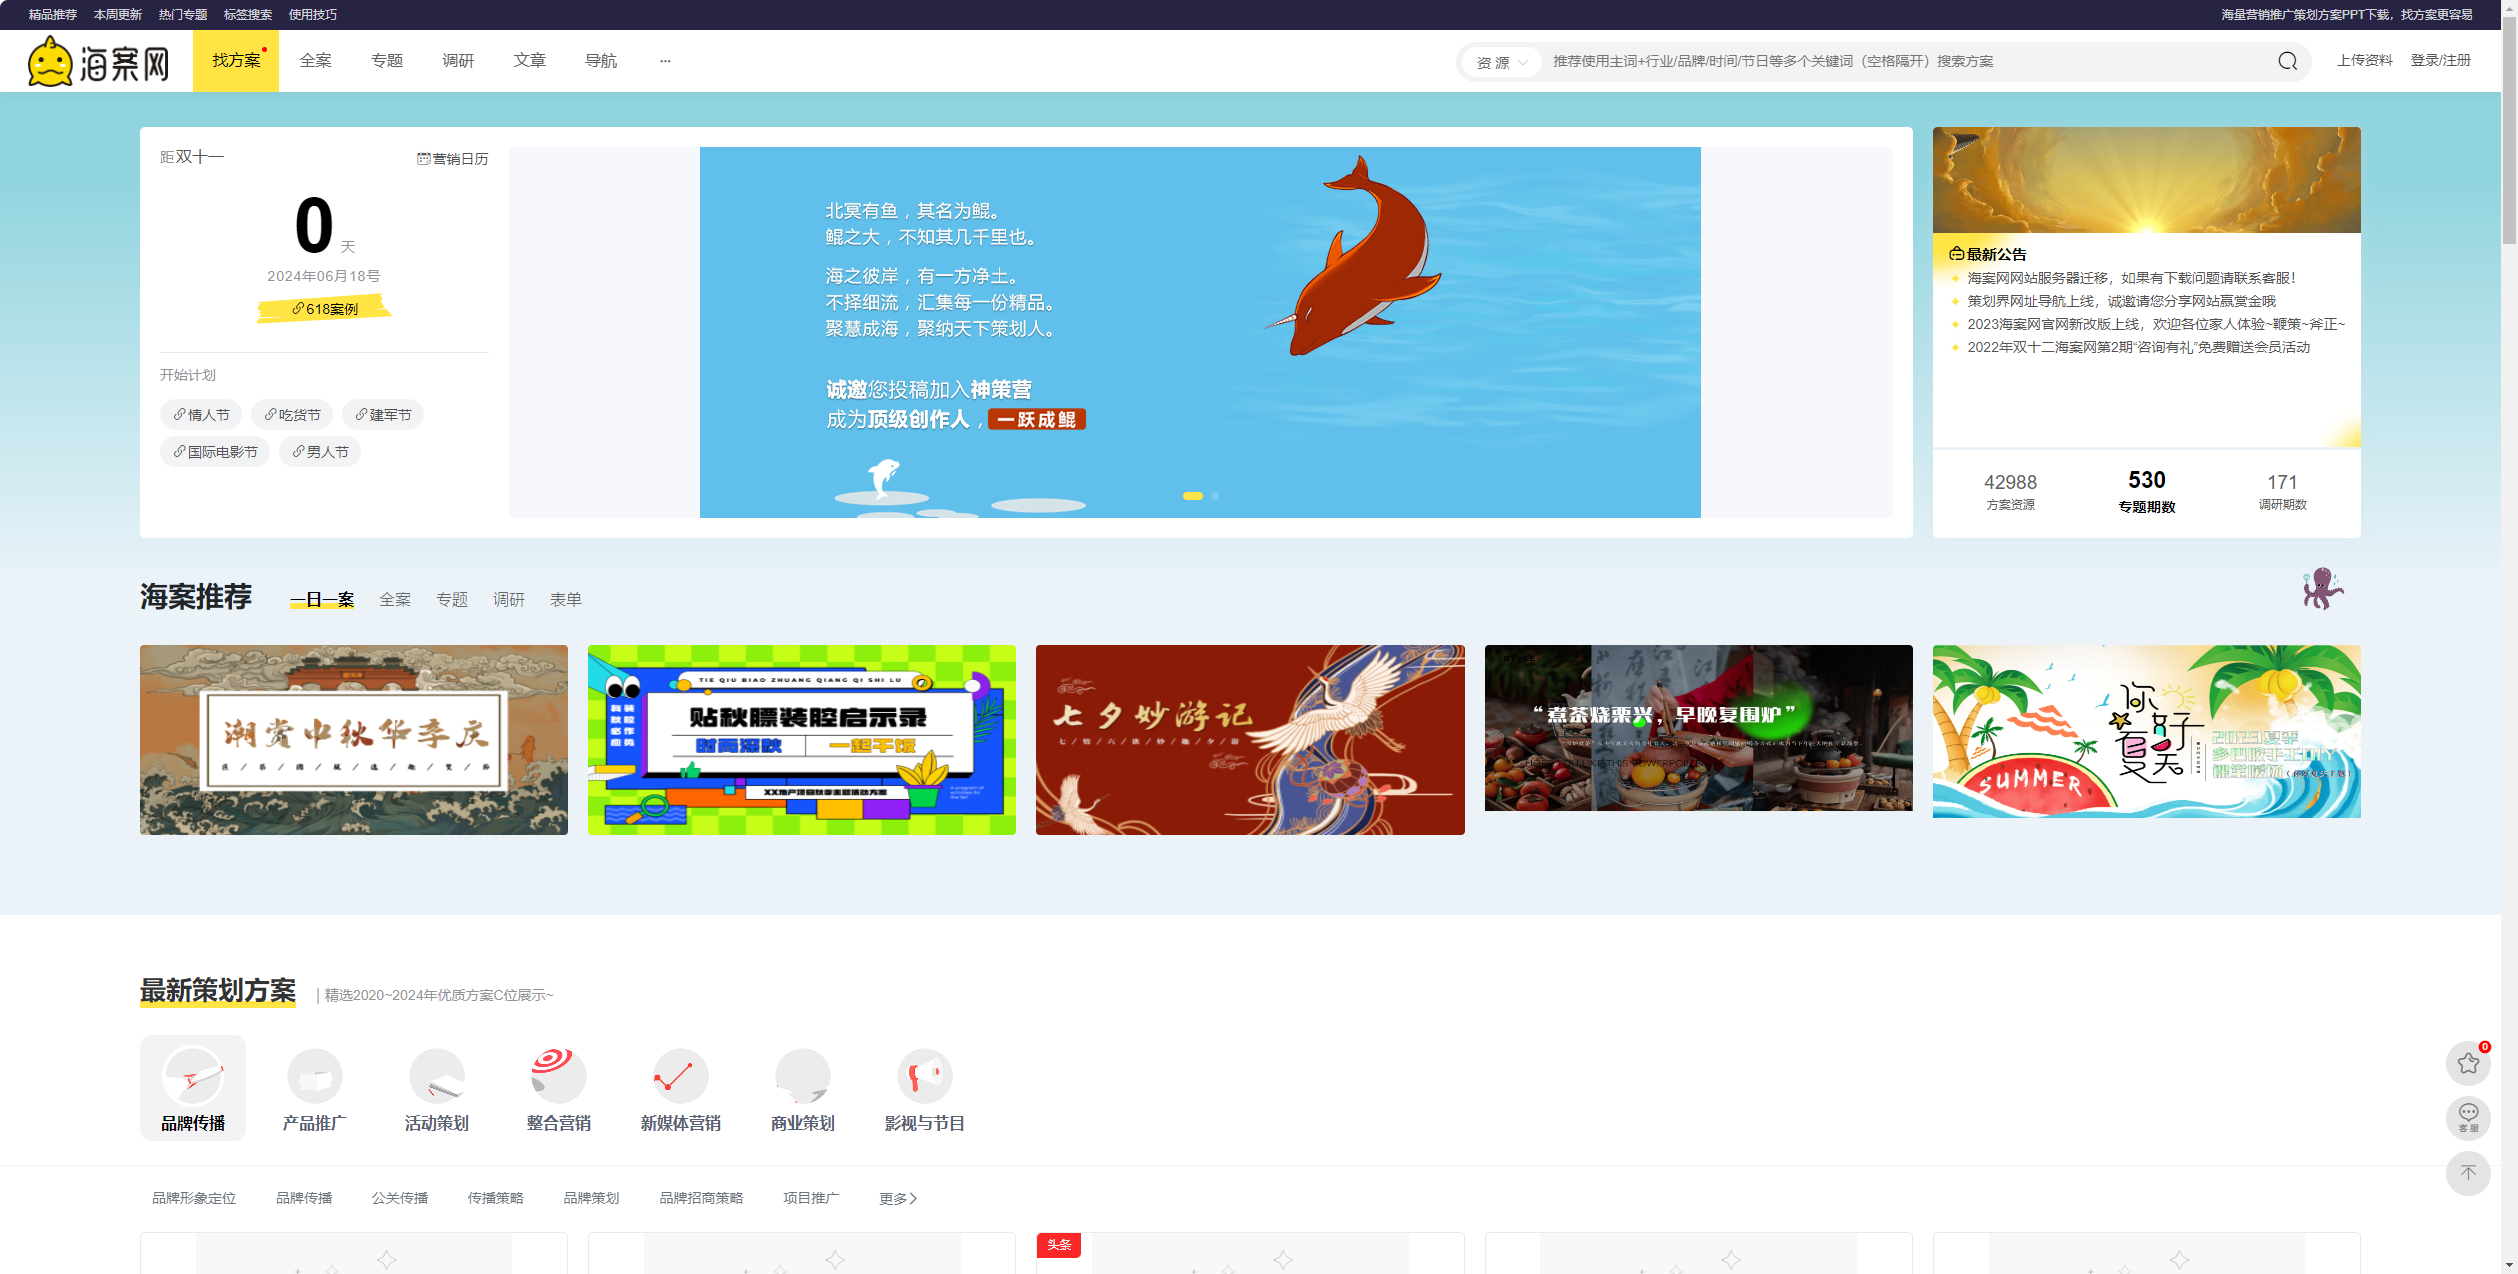Screen dimensions: 2518x1274
Task: Select the 新媒体营销 category icon
Action: (x=680, y=1077)
